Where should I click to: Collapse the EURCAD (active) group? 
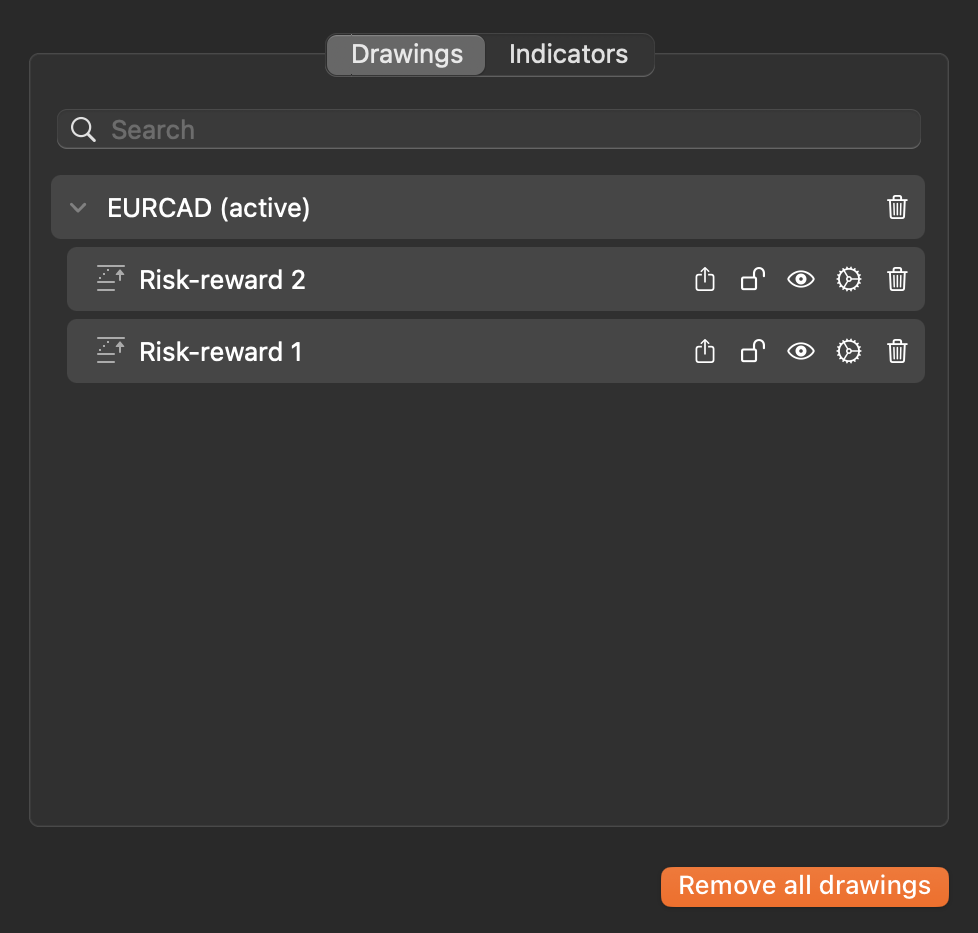pyautogui.click(x=78, y=207)
